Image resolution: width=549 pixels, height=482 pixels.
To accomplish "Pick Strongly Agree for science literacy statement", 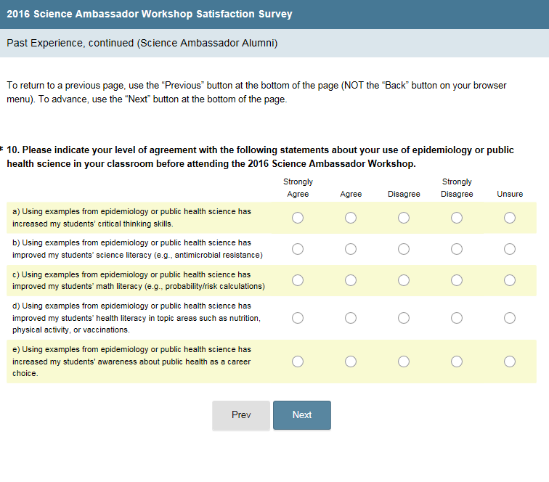I will pos(298,249).
